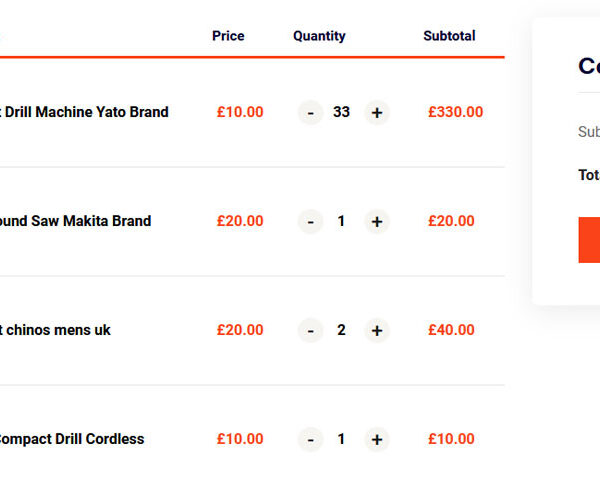This screenshot has height=480, width=600.
Task: Click the Price column header
Action: click(228, 36)
